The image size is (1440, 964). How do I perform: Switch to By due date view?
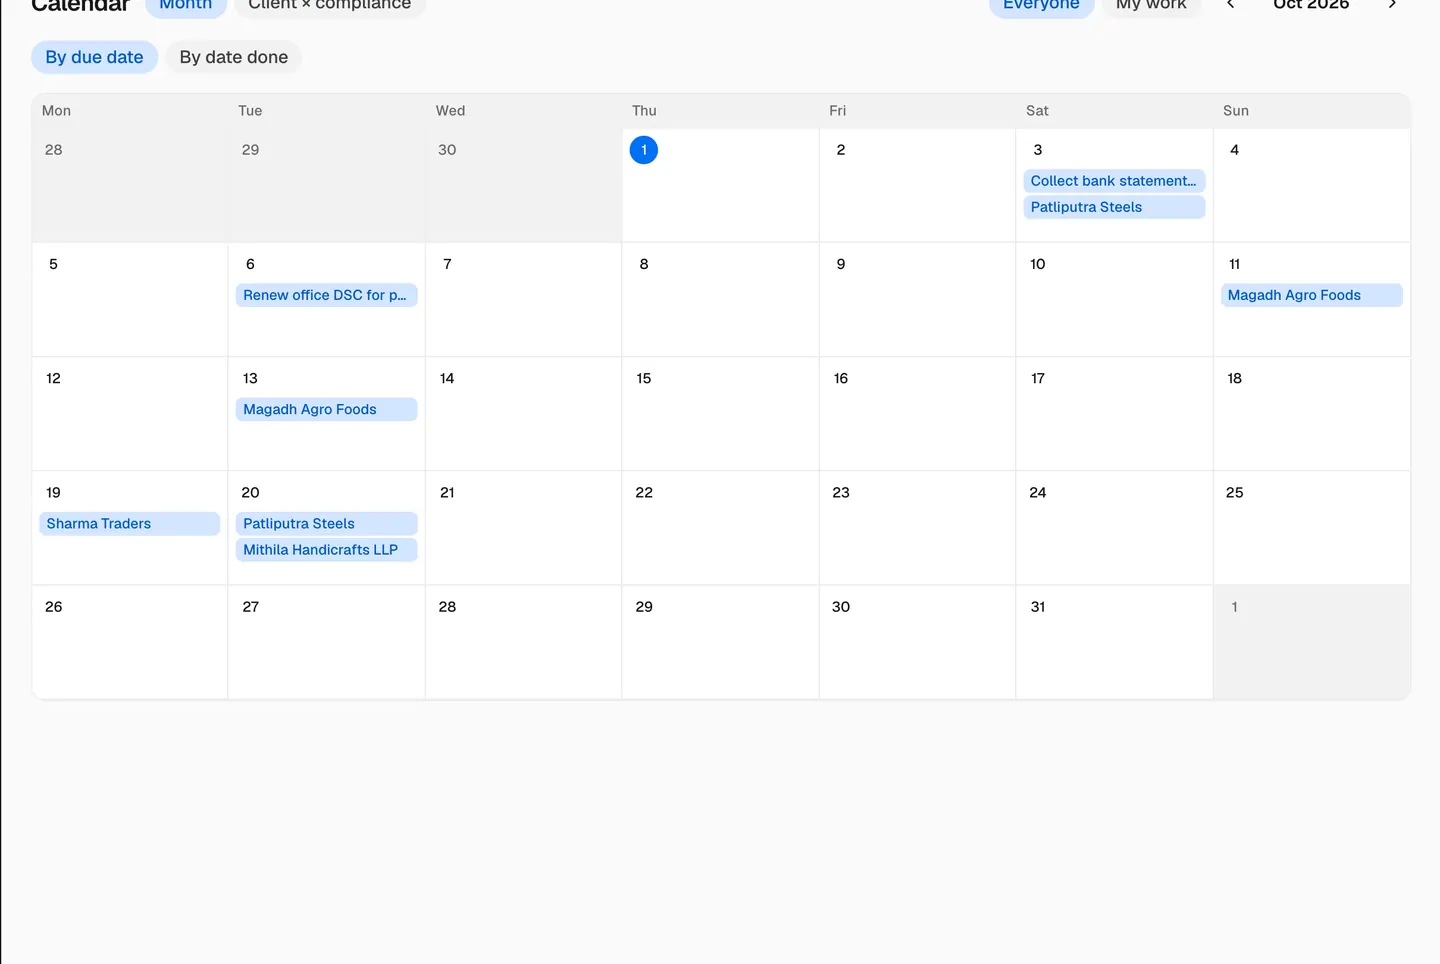click(94, 57)
